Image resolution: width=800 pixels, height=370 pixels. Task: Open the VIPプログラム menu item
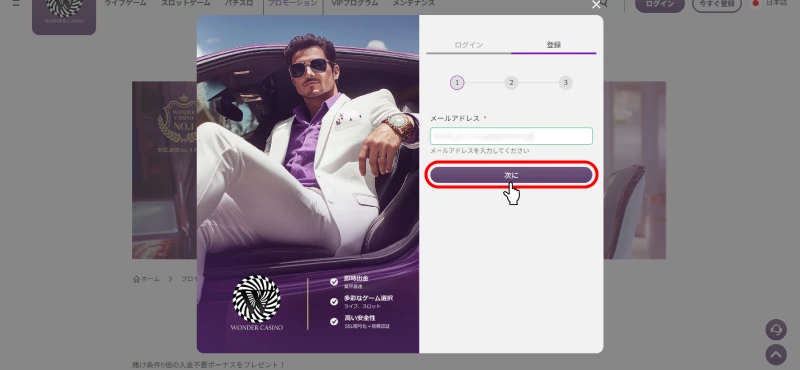[x=355, y=3]
